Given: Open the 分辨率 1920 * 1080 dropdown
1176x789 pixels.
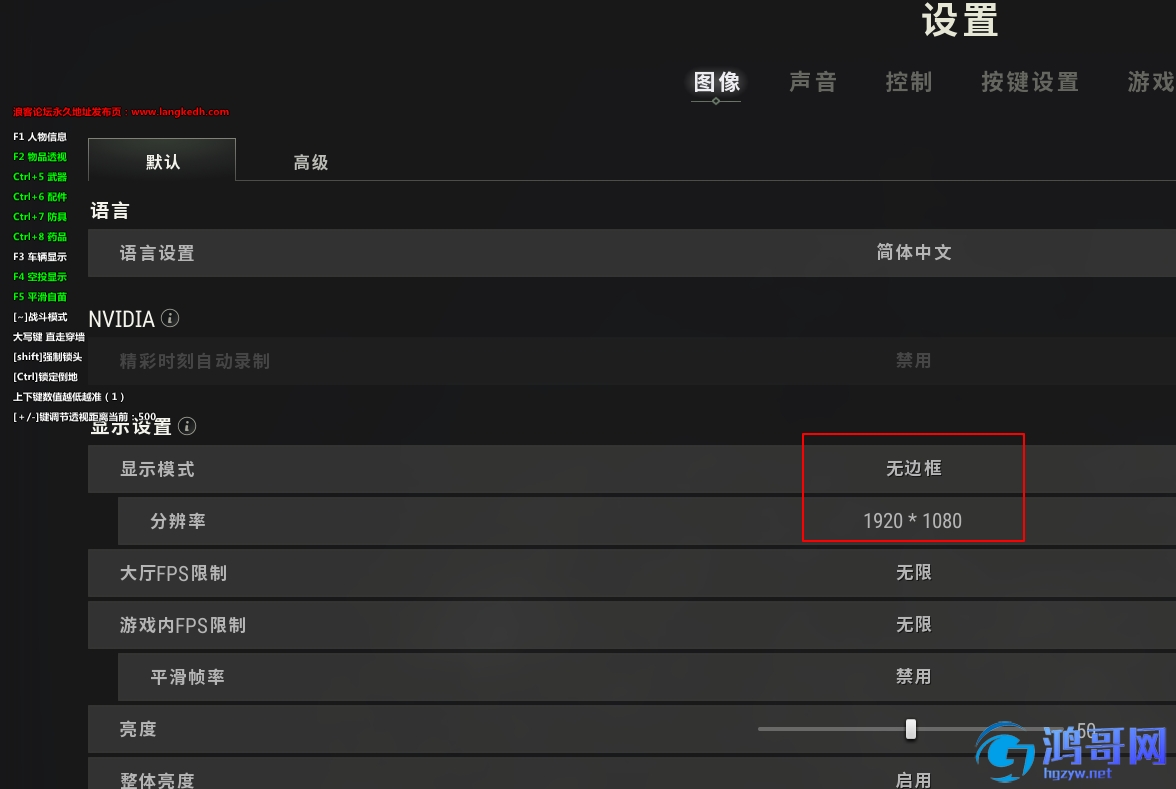Looking at the screenshot, I should [912, 520].
